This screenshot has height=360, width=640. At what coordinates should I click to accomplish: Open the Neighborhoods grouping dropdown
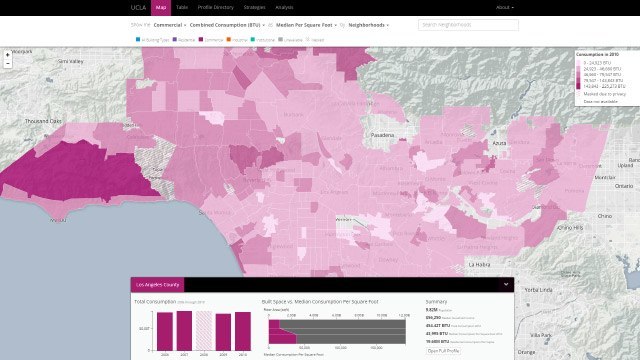click(x=369, y=25)
